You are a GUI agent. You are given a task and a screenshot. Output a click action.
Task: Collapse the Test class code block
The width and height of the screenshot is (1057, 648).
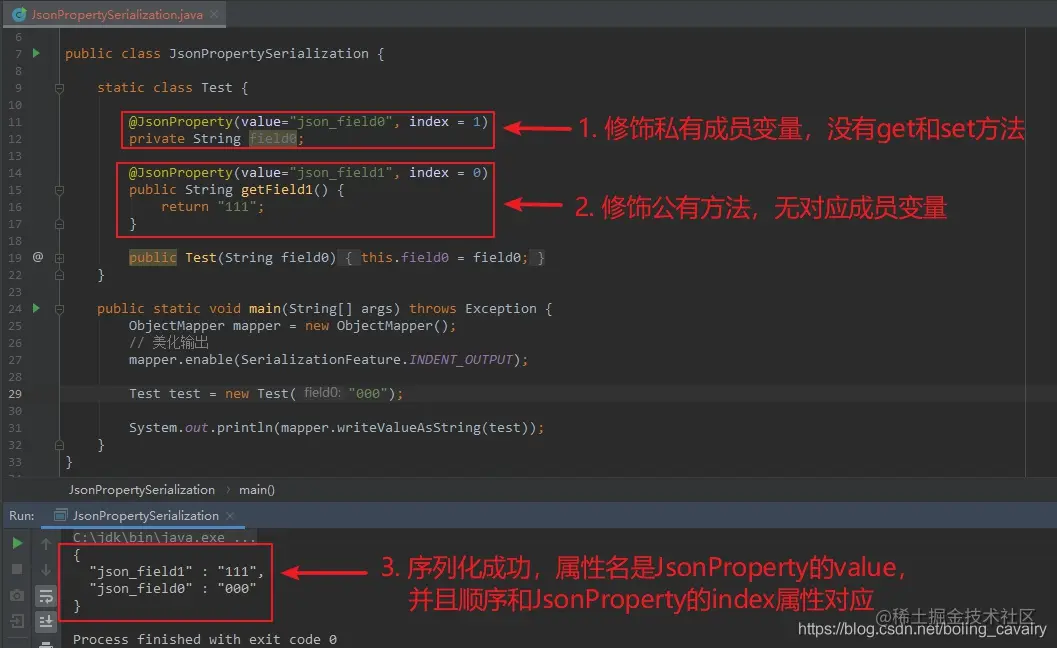60,87
